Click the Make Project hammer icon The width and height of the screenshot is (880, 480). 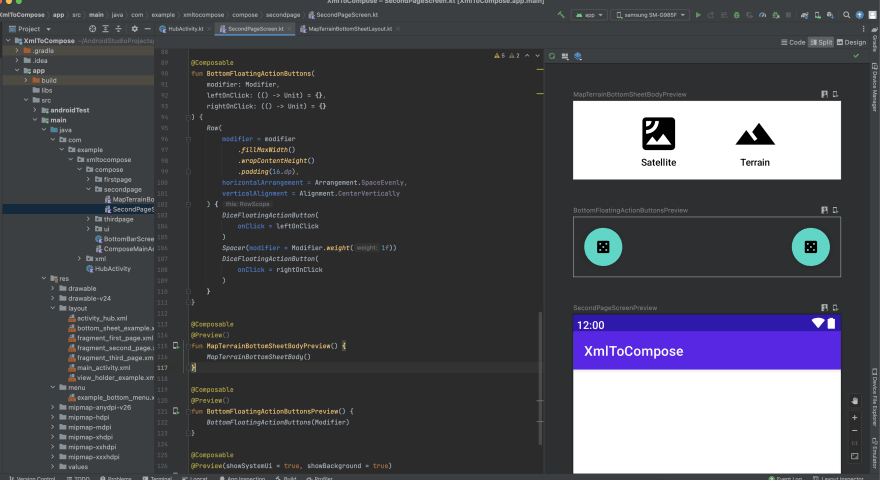[561, 15]
